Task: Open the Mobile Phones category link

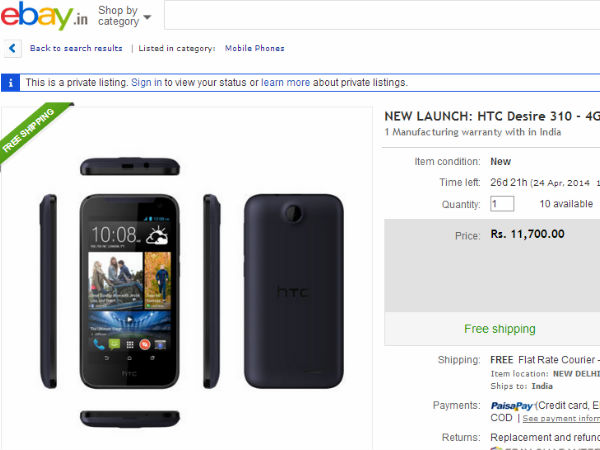Action: click(253, 48)
